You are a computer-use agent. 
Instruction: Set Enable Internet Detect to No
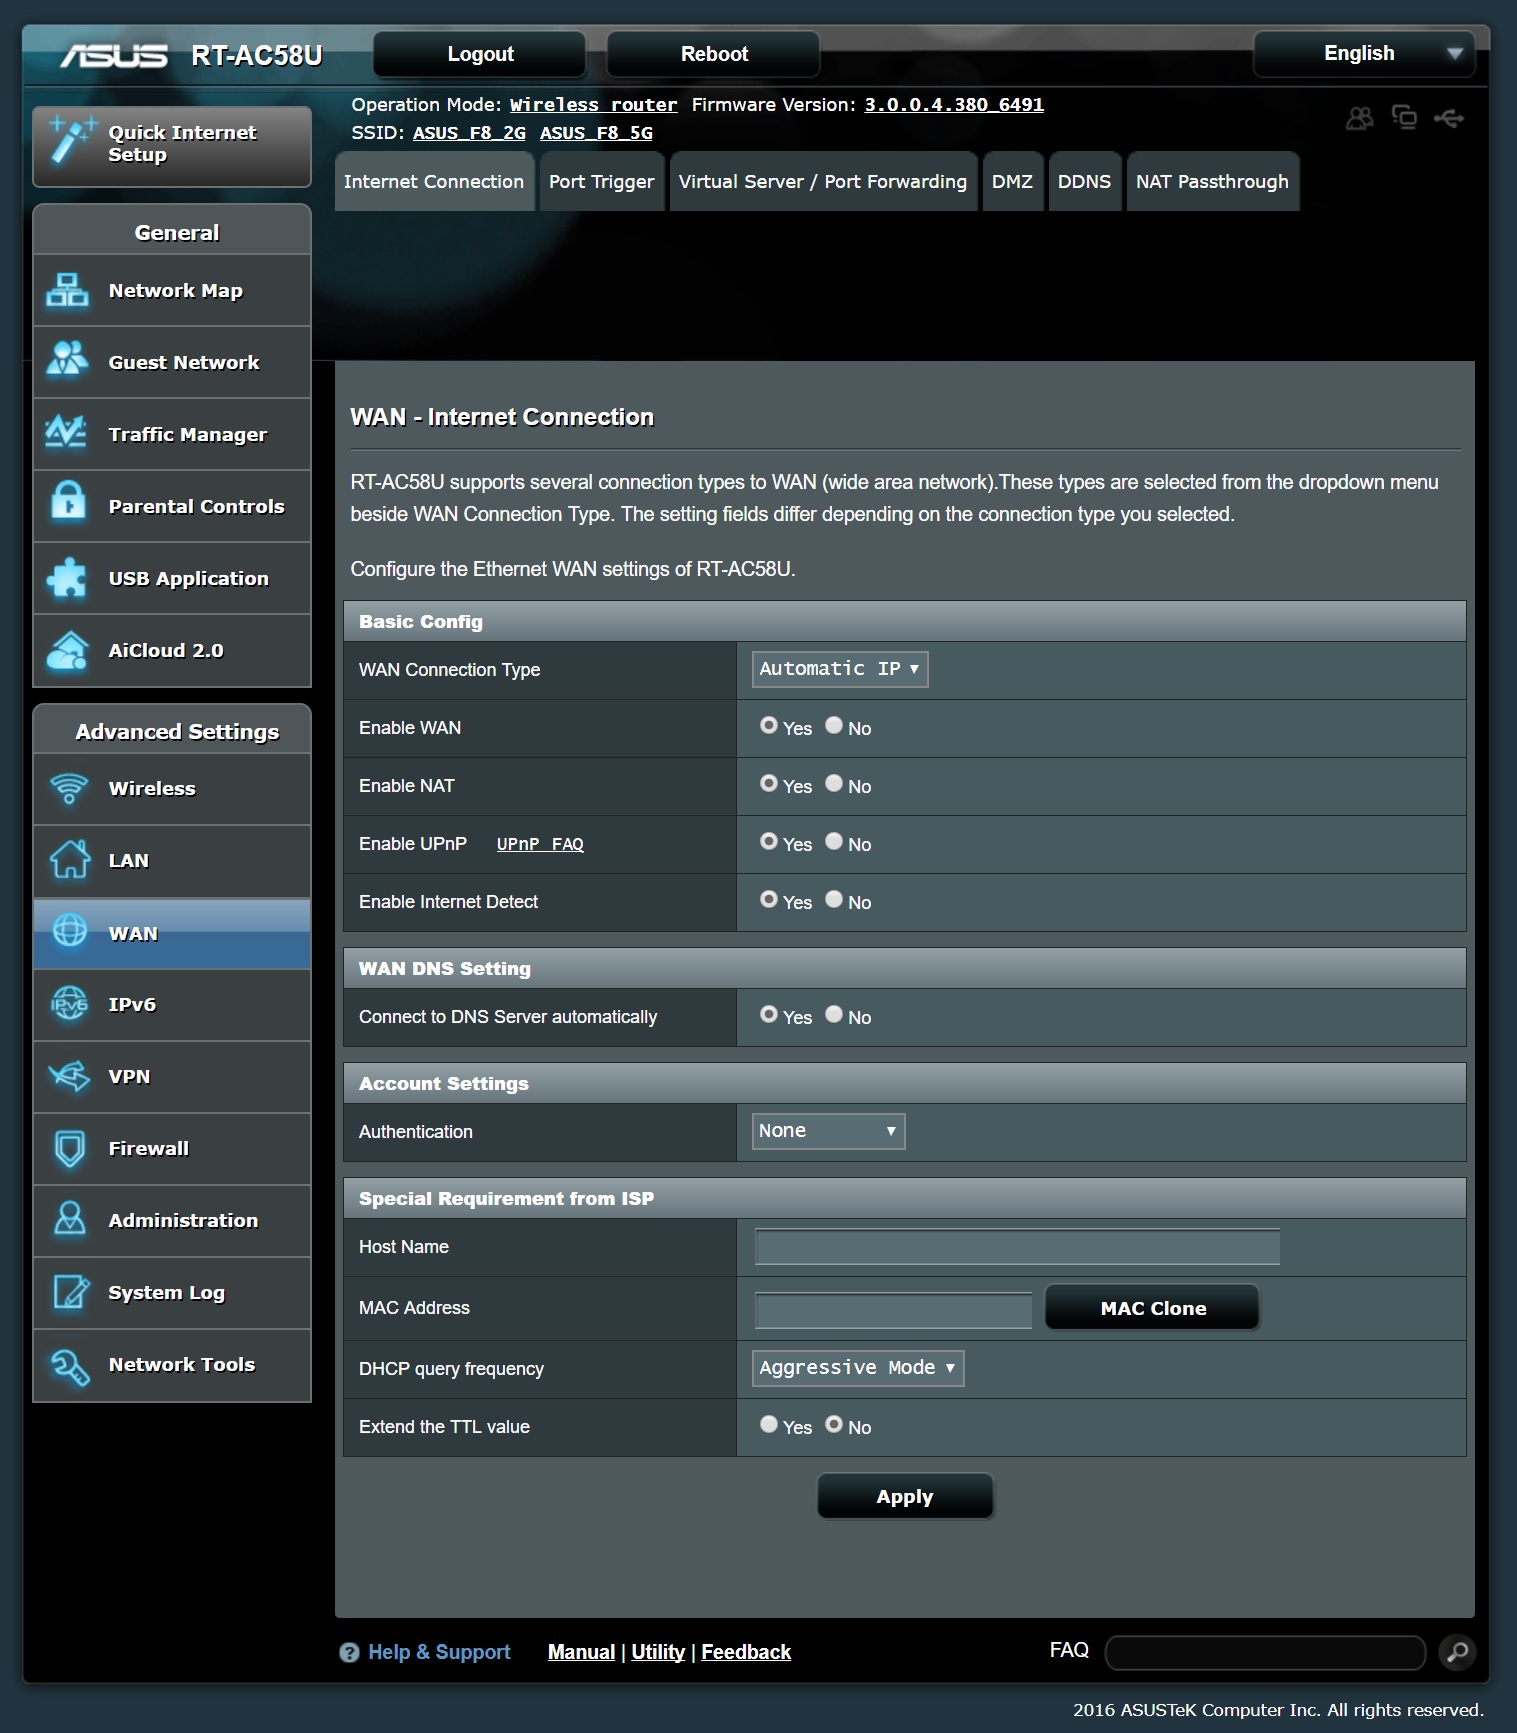pyautogui.click(x=834, y=900)
